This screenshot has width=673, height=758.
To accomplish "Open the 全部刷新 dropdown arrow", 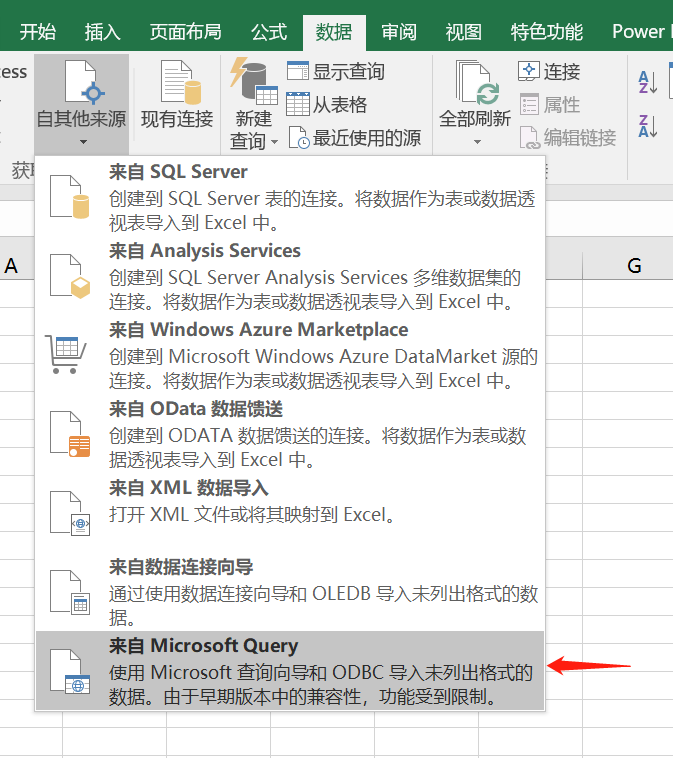I will pos(475,142).
